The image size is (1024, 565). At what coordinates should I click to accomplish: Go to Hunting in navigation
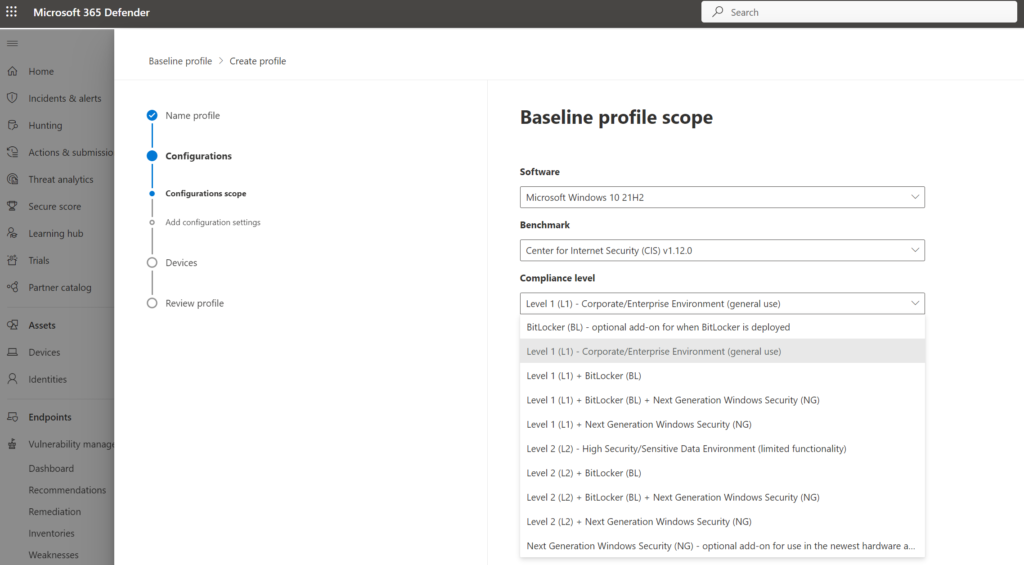click(x=45, y=125)
